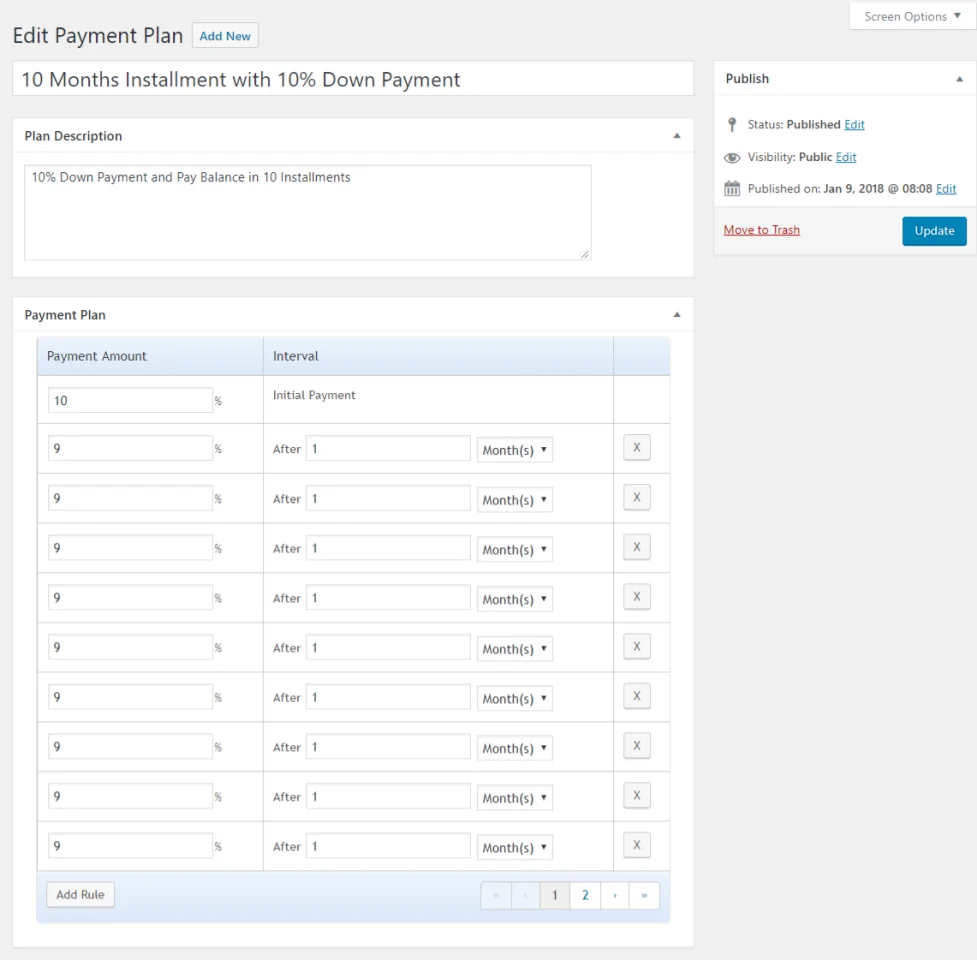Viewport: 977px width, 960px height.
Task: Open Month(s) dropdown in second installment row
Action: pos(515,500)
